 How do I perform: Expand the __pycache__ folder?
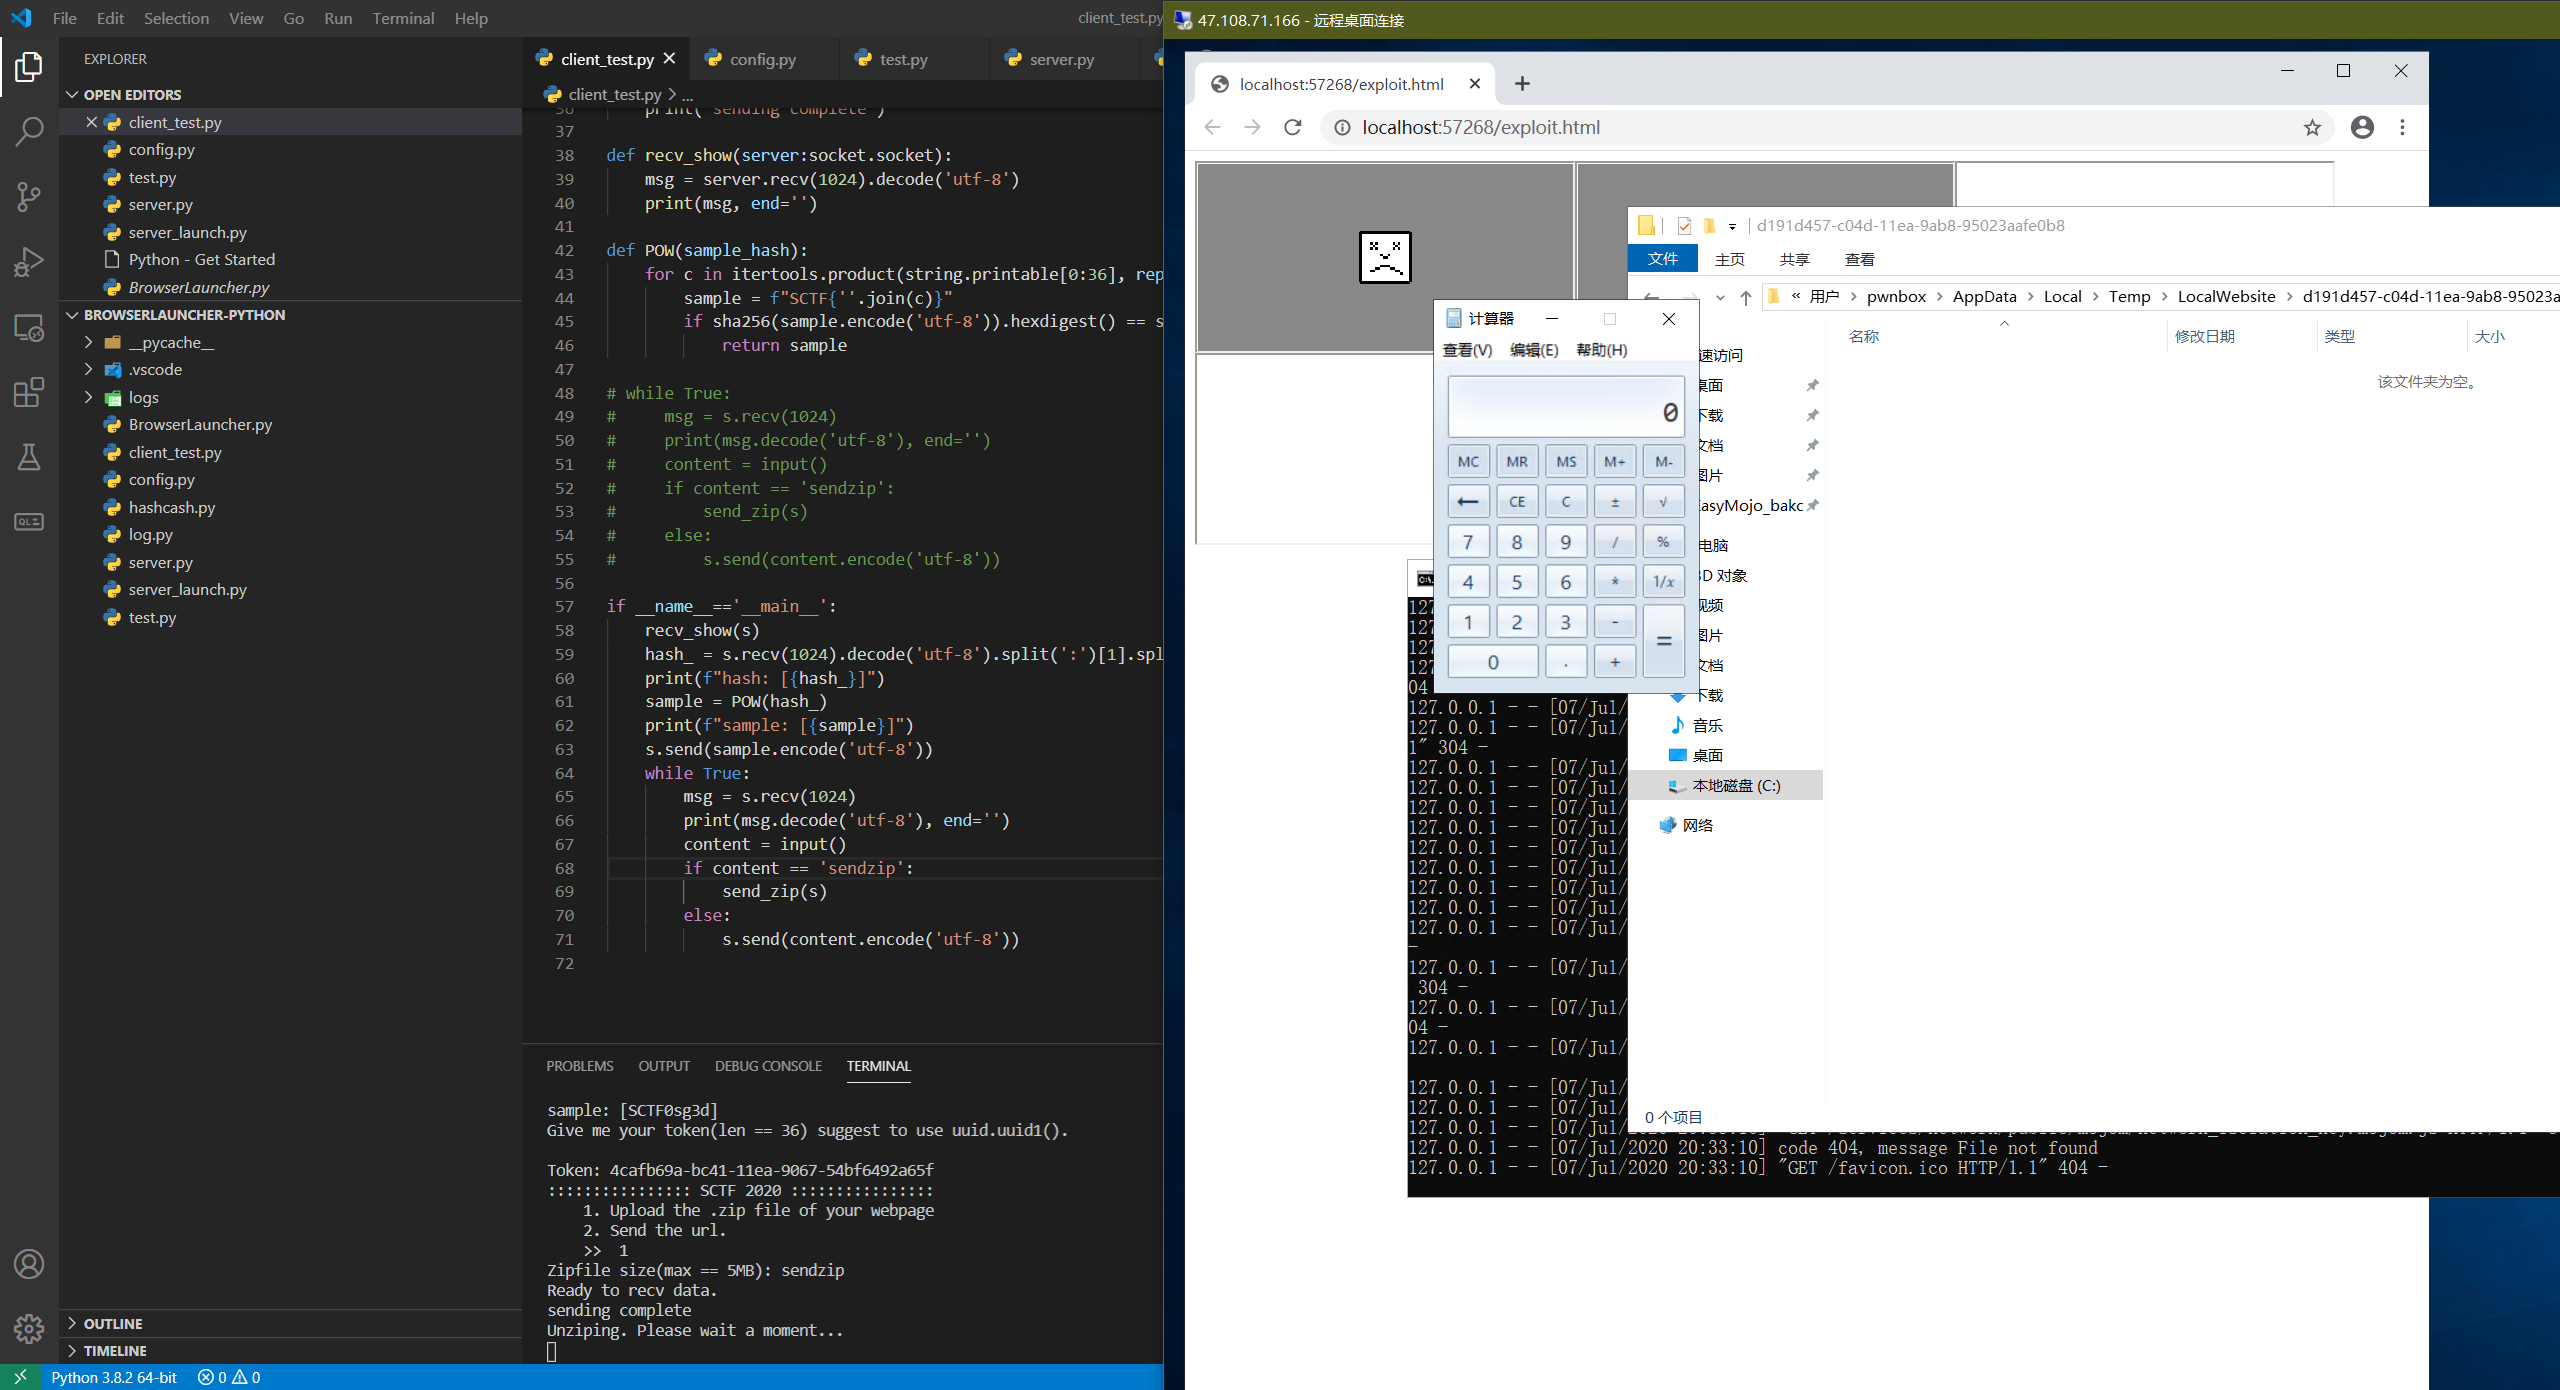pos(170,342)
